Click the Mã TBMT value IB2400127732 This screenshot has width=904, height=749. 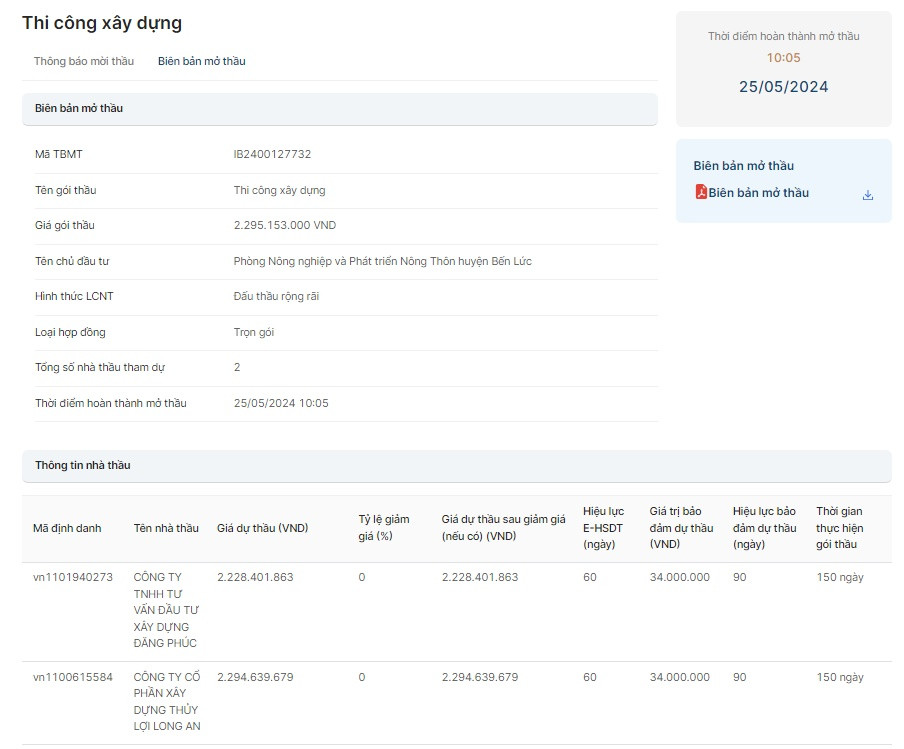point(272,154)
